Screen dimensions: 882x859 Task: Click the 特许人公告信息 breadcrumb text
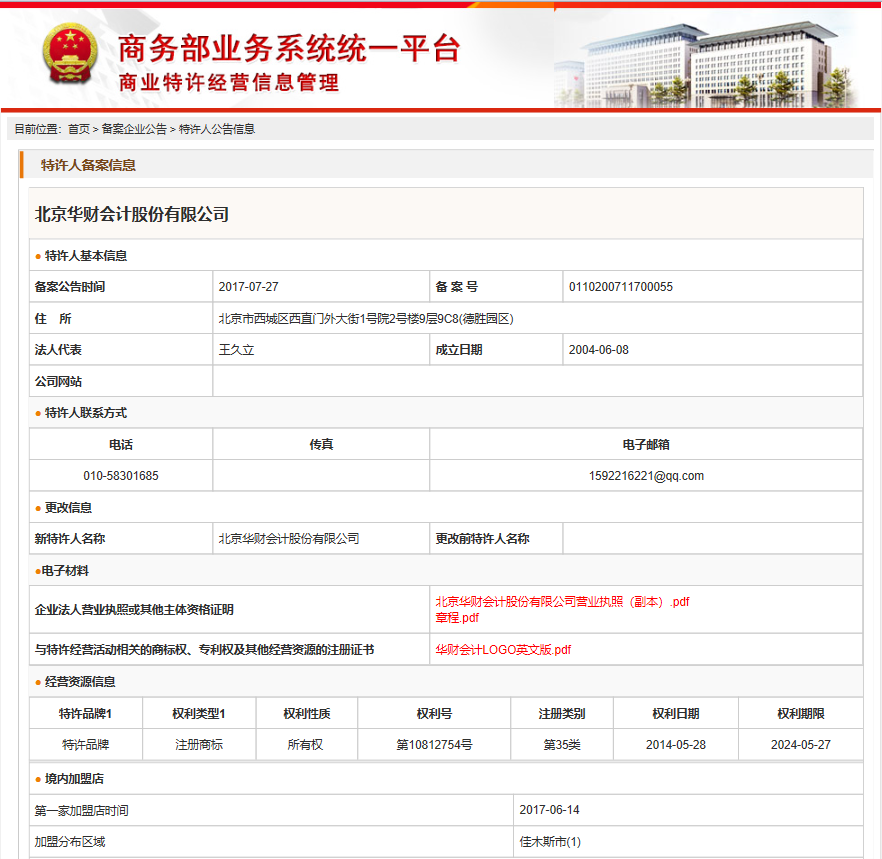click(x=217, y=129)
